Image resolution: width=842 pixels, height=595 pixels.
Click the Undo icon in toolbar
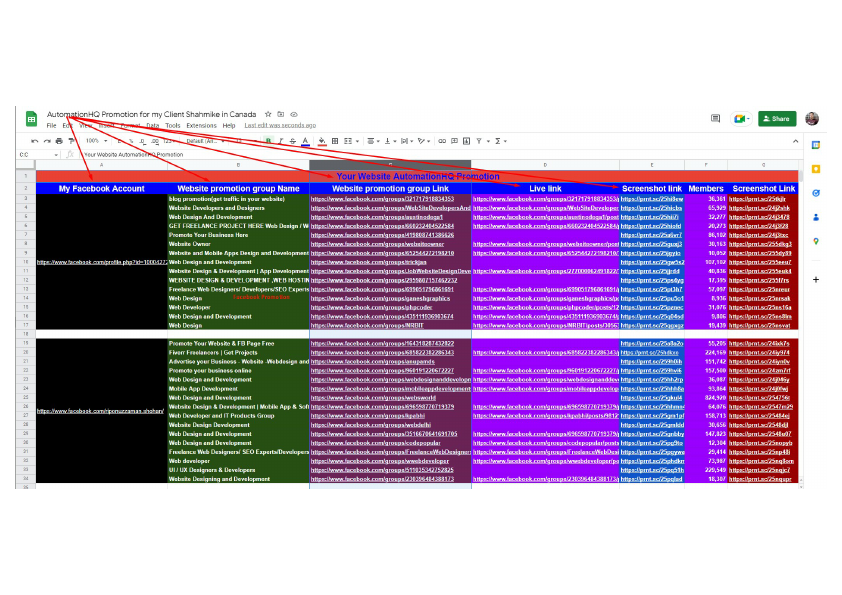[34, 141]
